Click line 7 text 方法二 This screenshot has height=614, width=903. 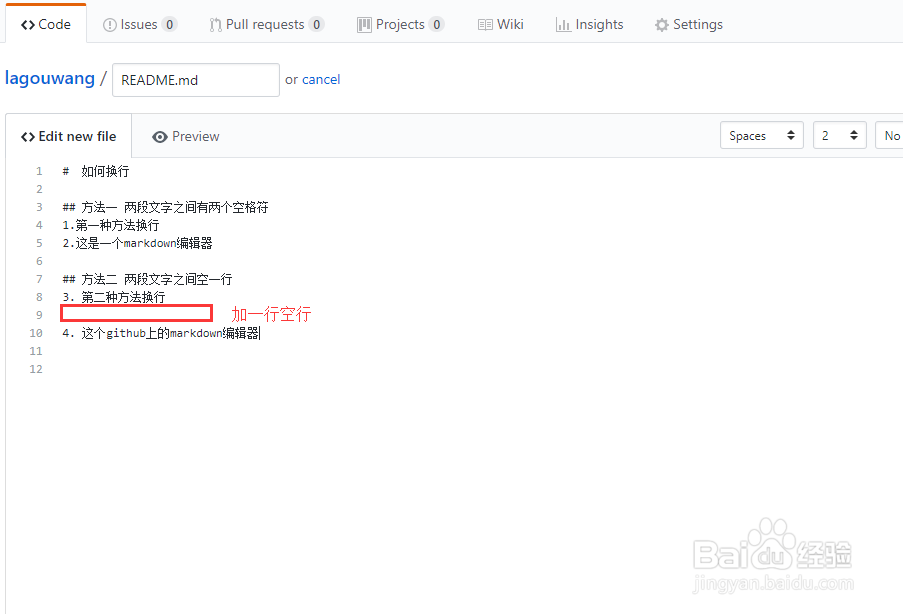click(x=99, y=279)
